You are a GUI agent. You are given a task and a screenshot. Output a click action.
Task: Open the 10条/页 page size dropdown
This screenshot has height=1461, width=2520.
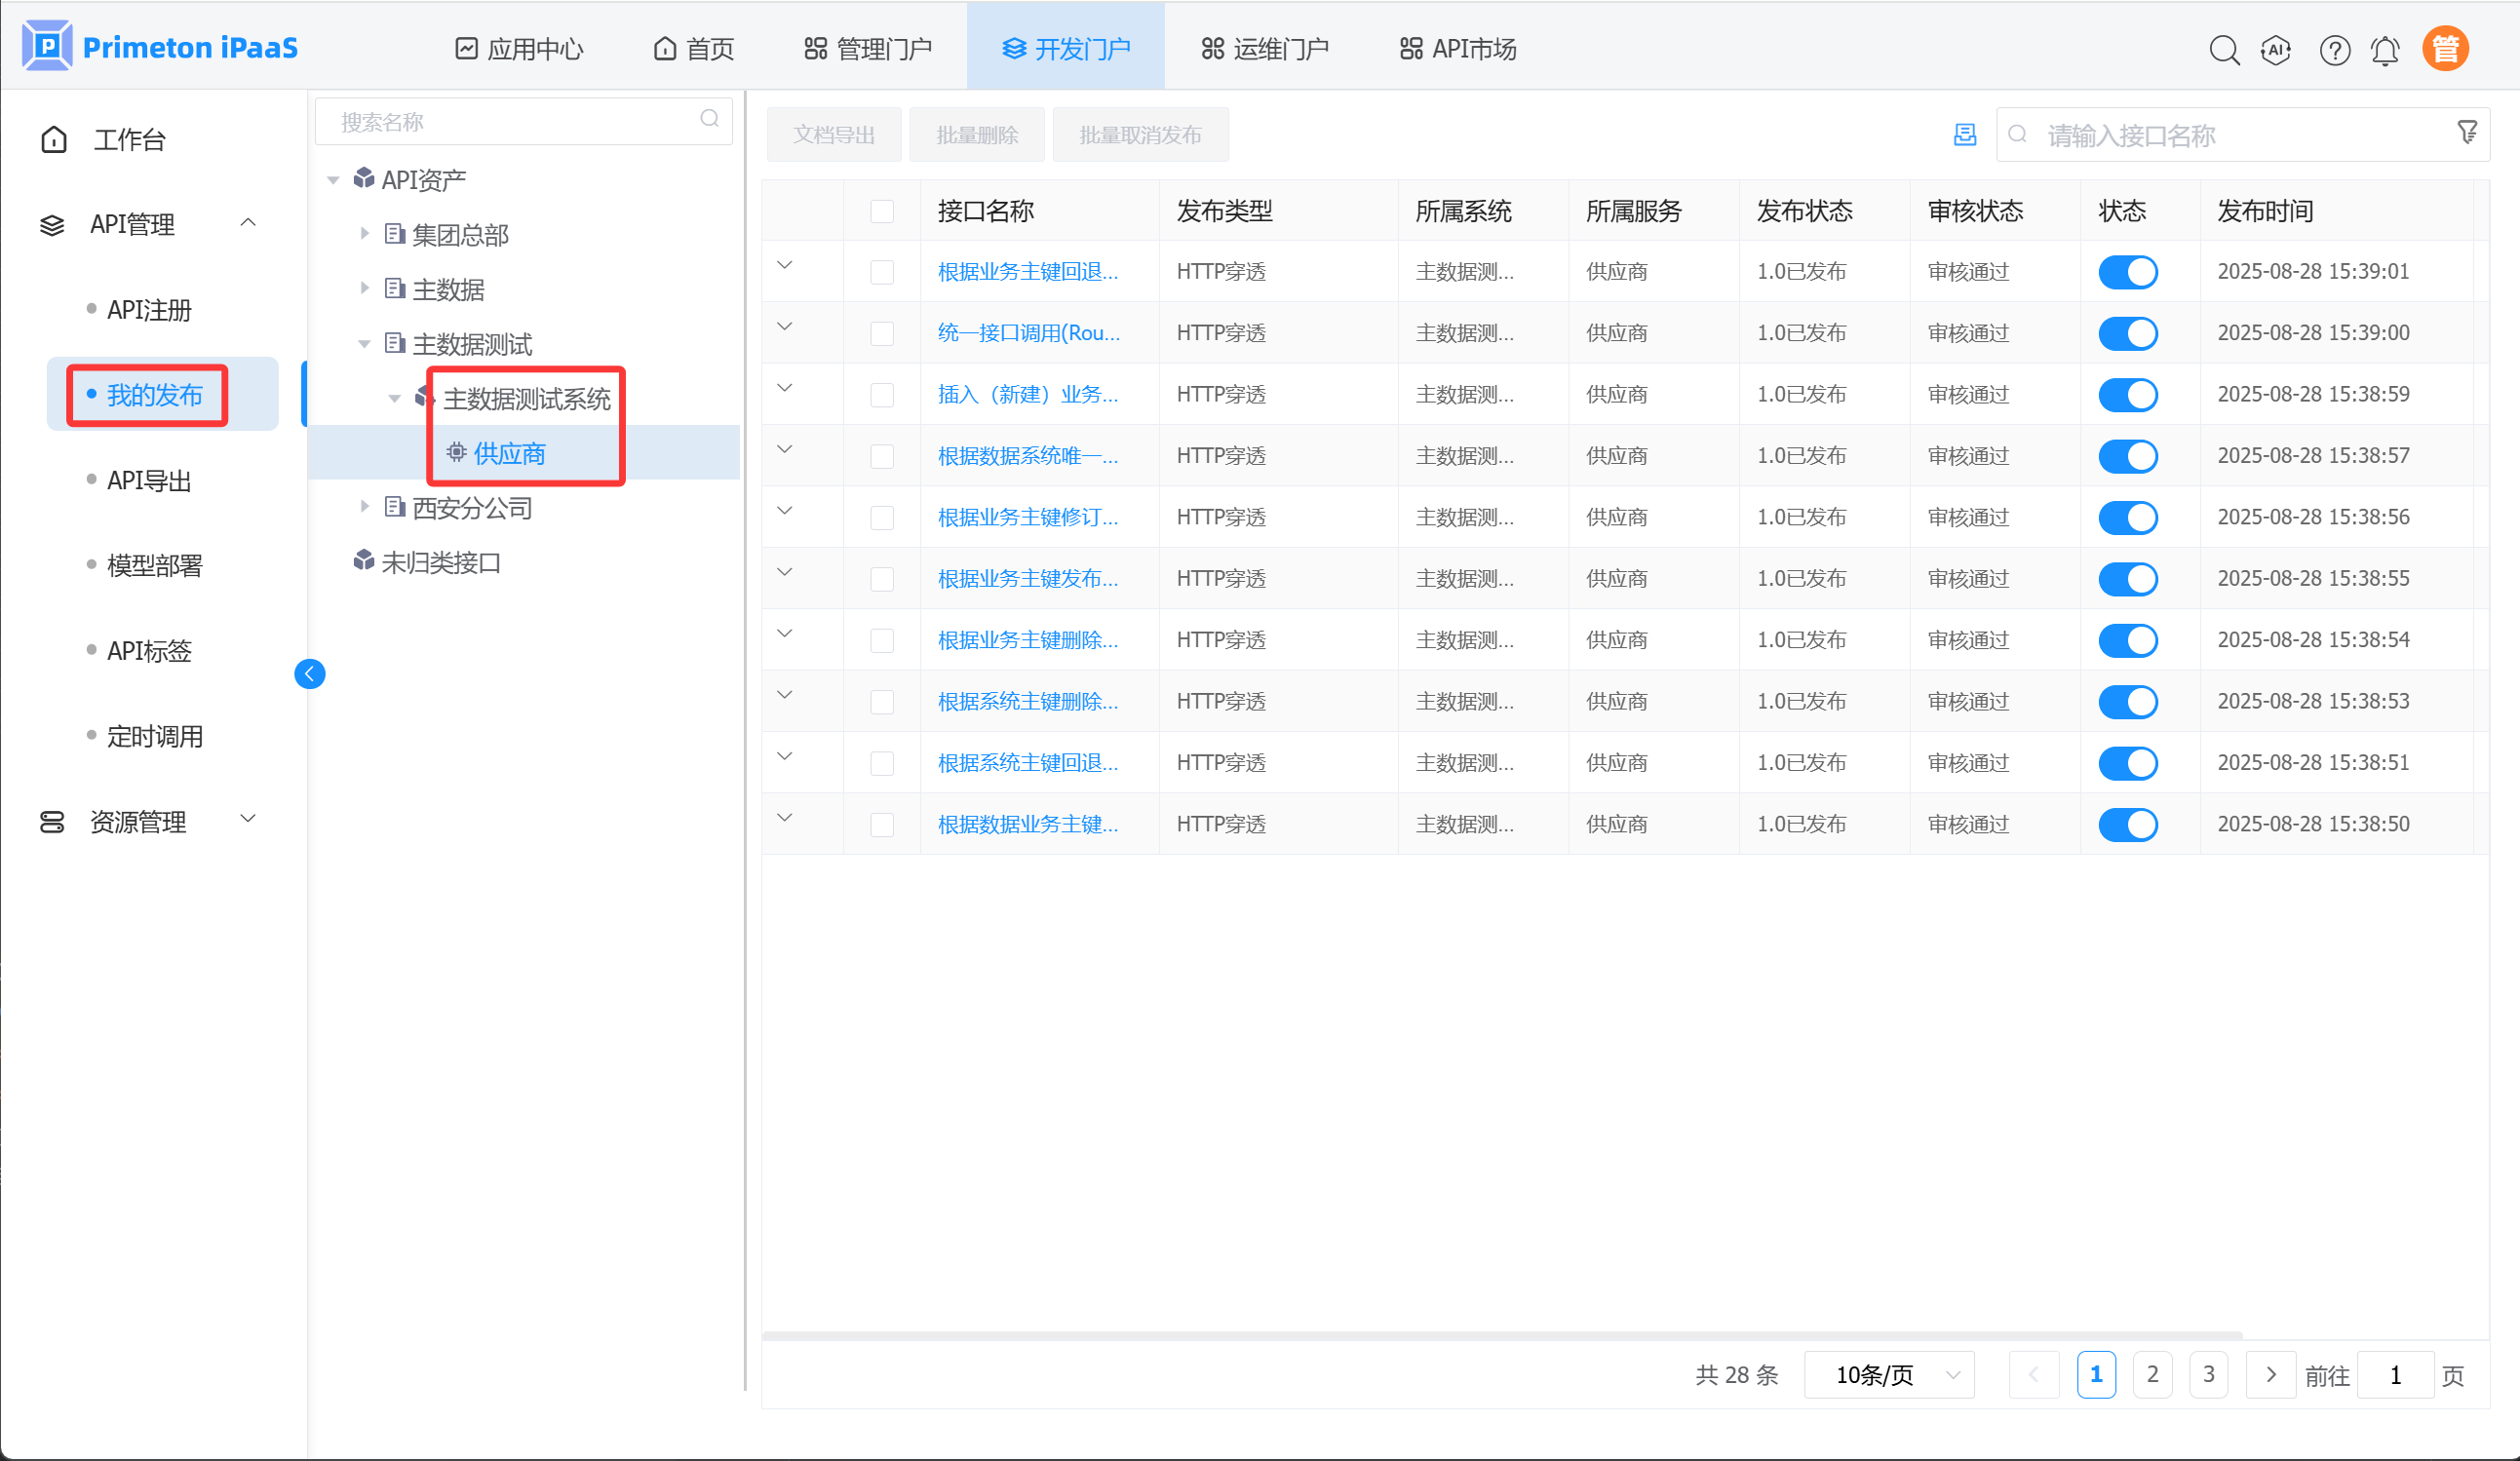tap(1888, 1375)
